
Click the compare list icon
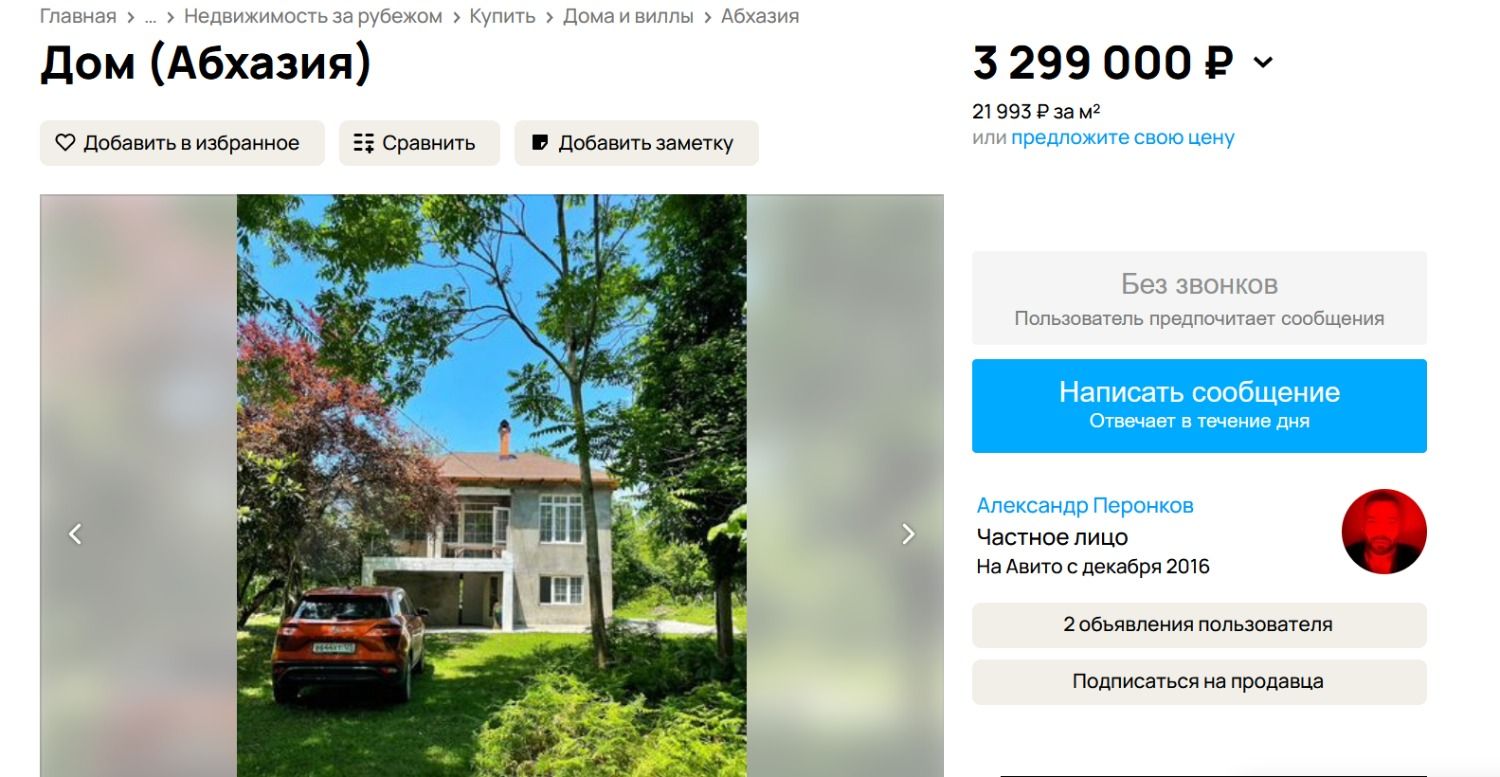pyautogui.click(x=364, y=143)
